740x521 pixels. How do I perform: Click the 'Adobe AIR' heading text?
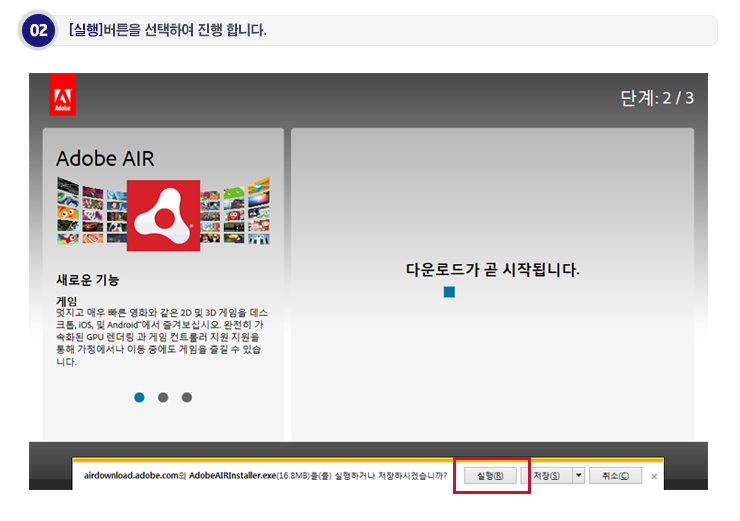click(x=105, y=159)
